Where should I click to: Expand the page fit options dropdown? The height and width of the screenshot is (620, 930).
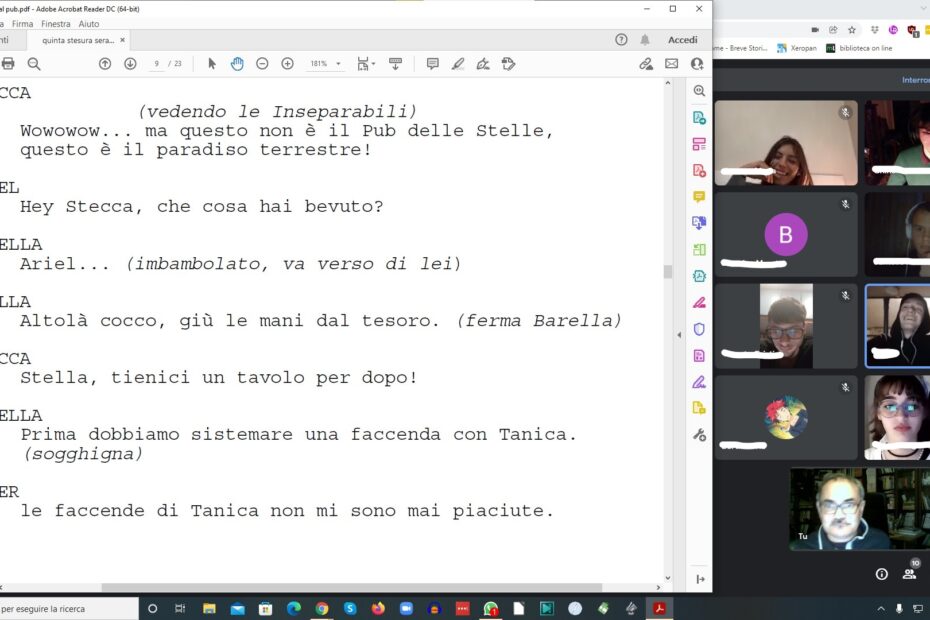[x=366, y=64]
